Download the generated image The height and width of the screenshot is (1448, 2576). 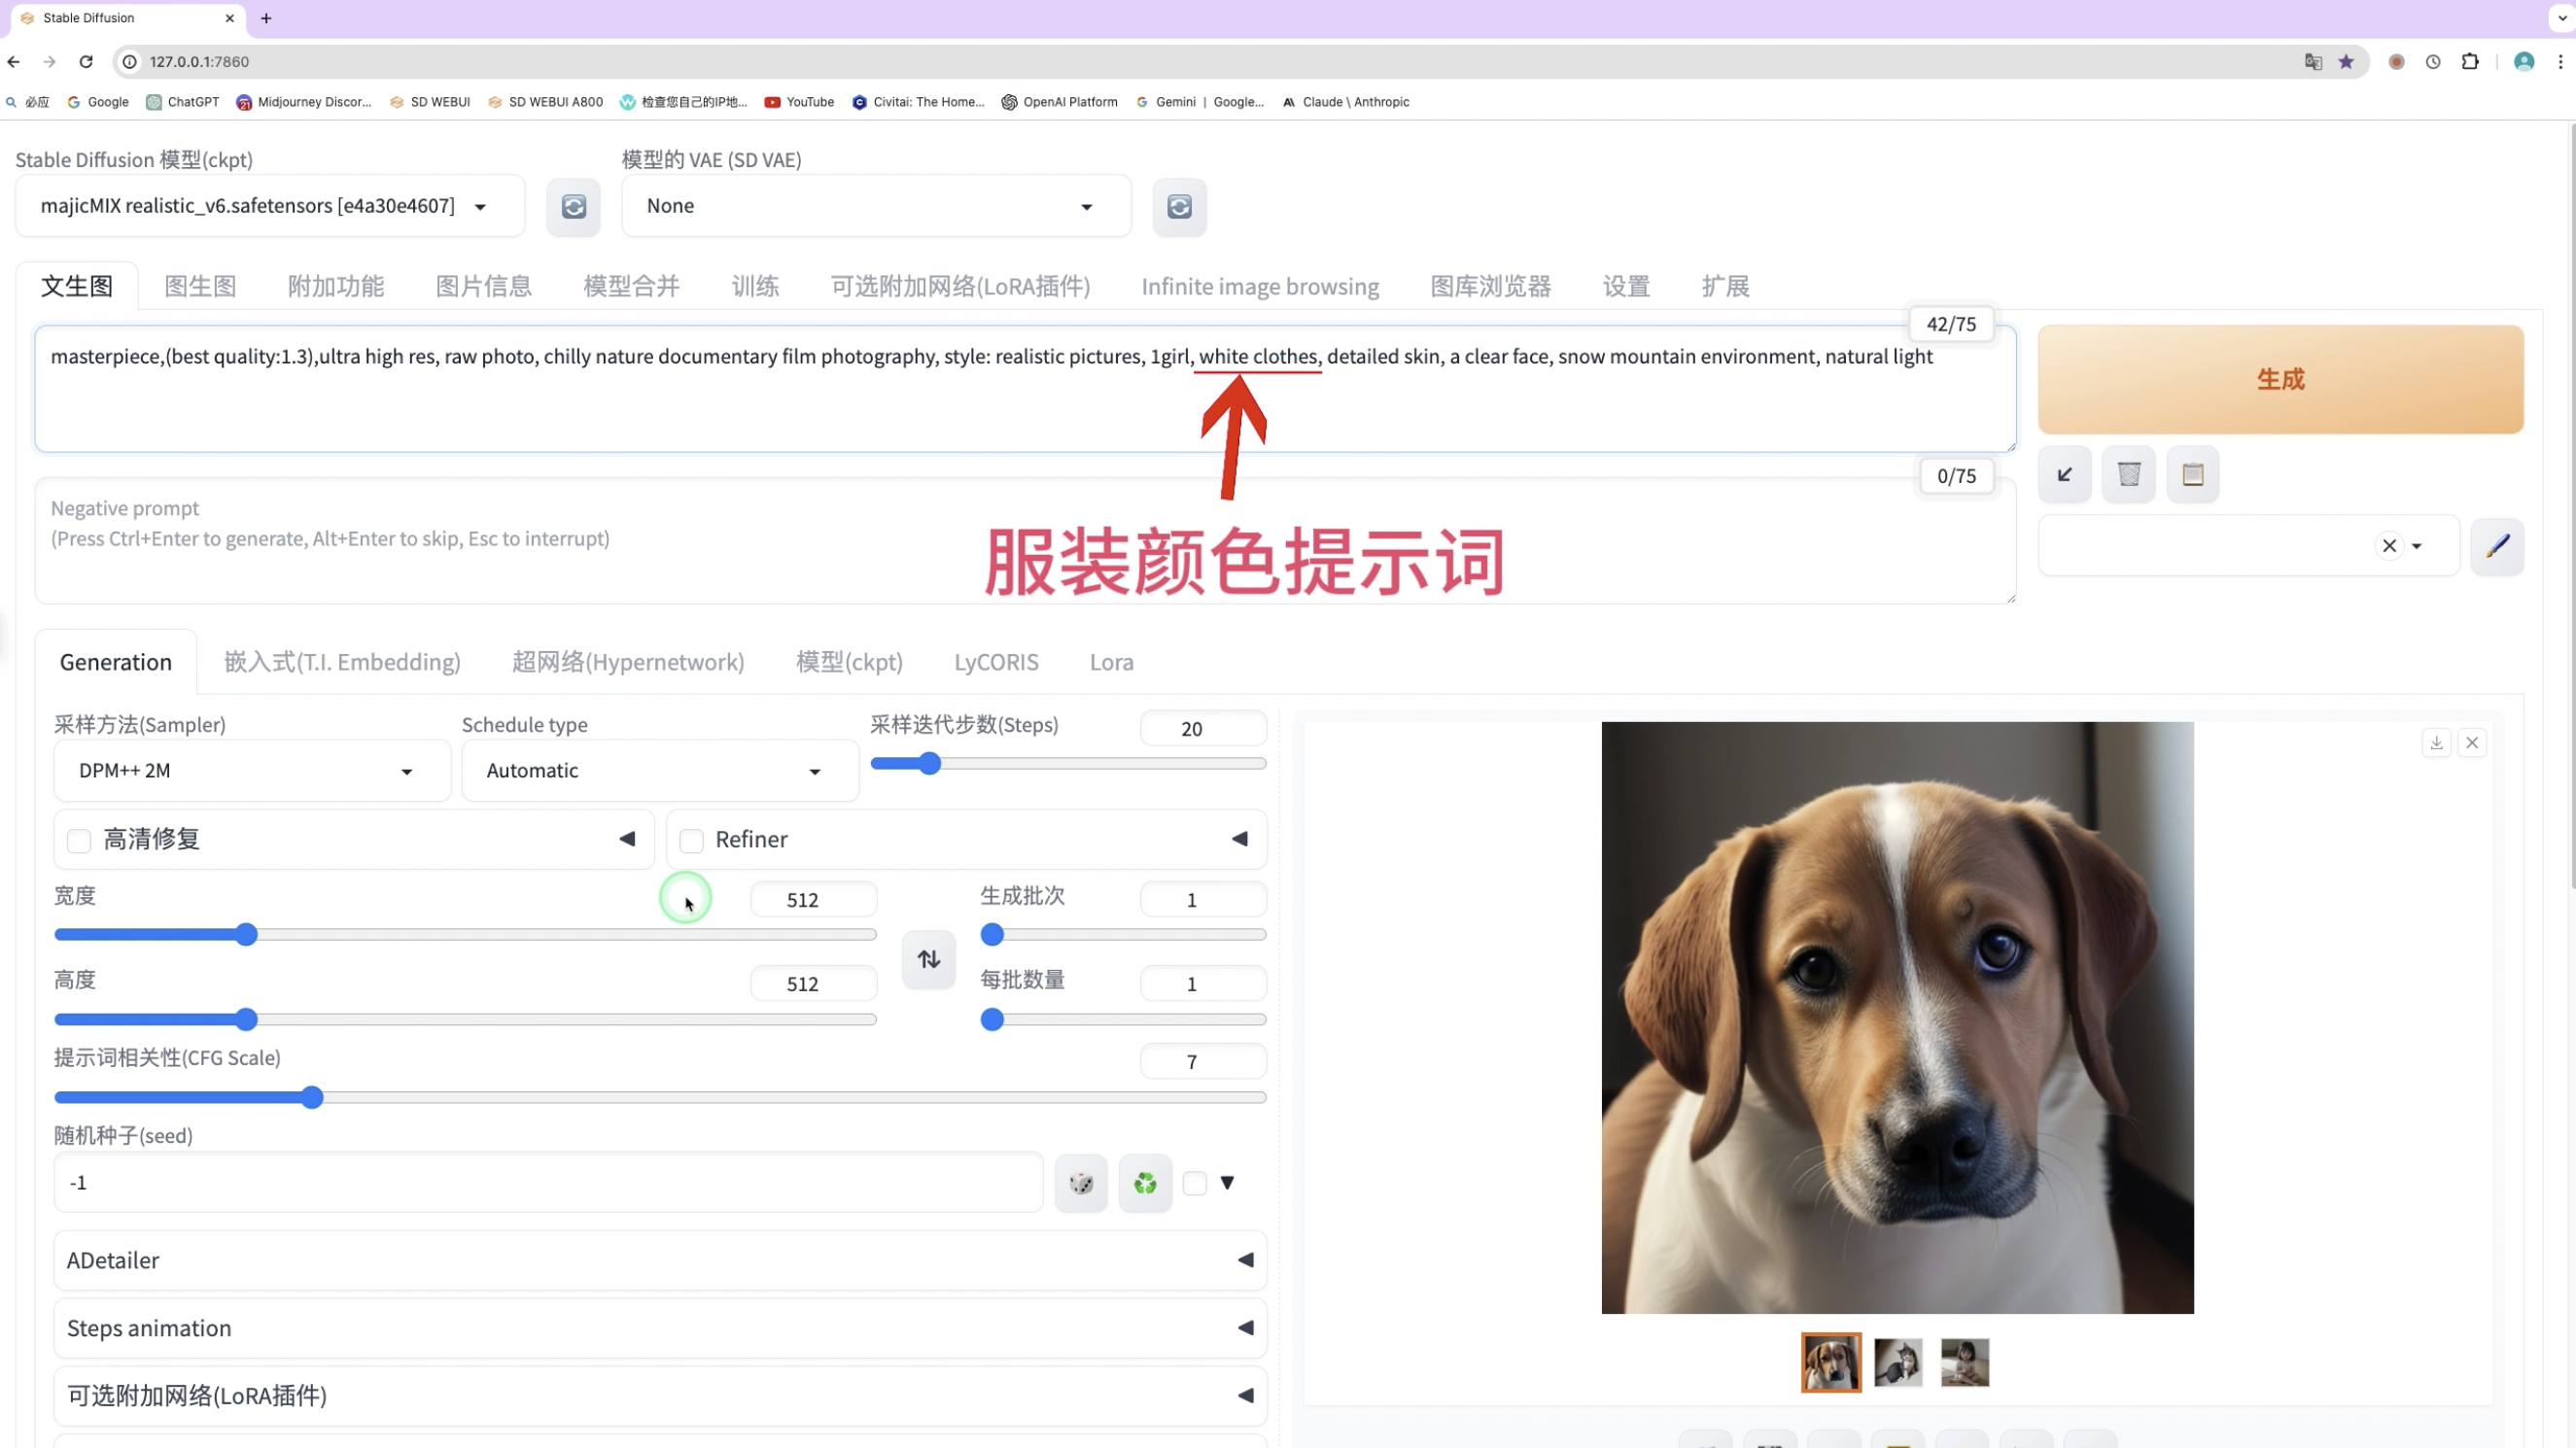tap(2437, 743)
